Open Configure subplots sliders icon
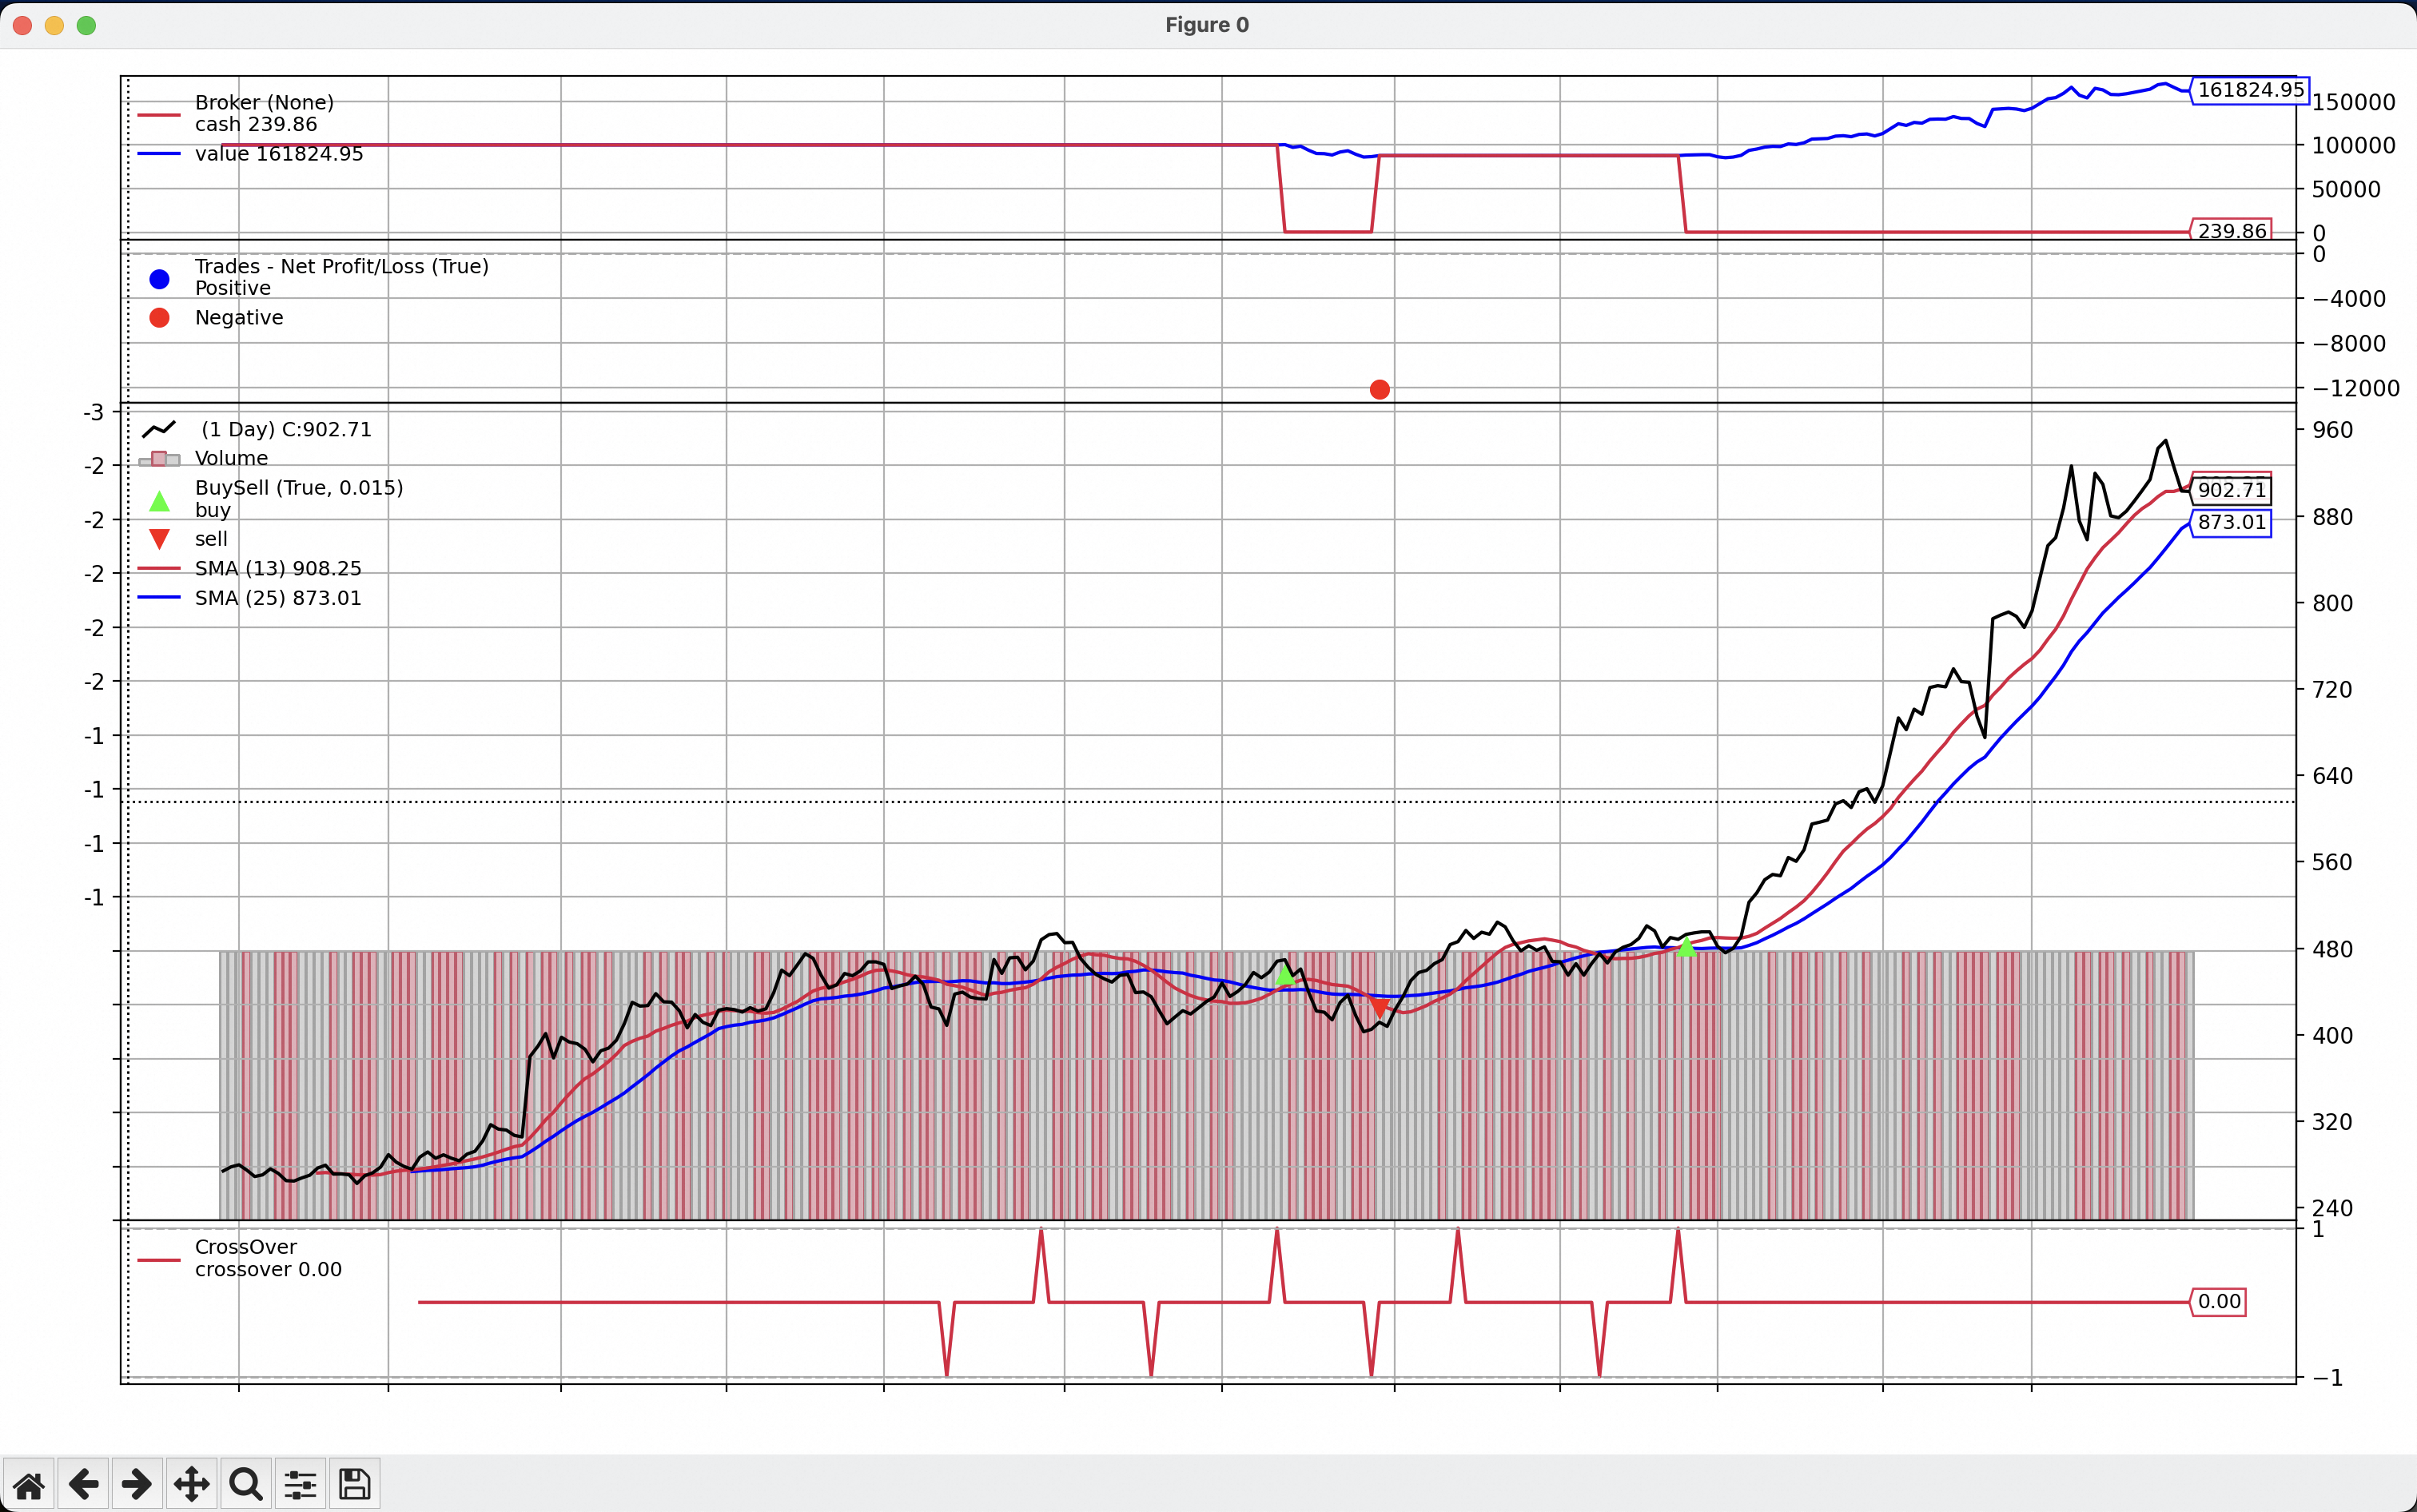The height and width of the screenshot is (1512, 2417). click(x=300, y=1484)
